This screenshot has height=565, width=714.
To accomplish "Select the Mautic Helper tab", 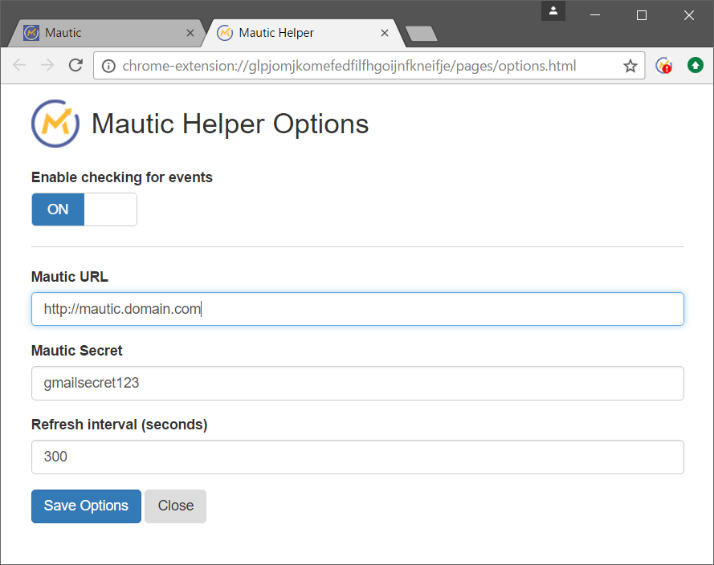I will tap(290, 33).
